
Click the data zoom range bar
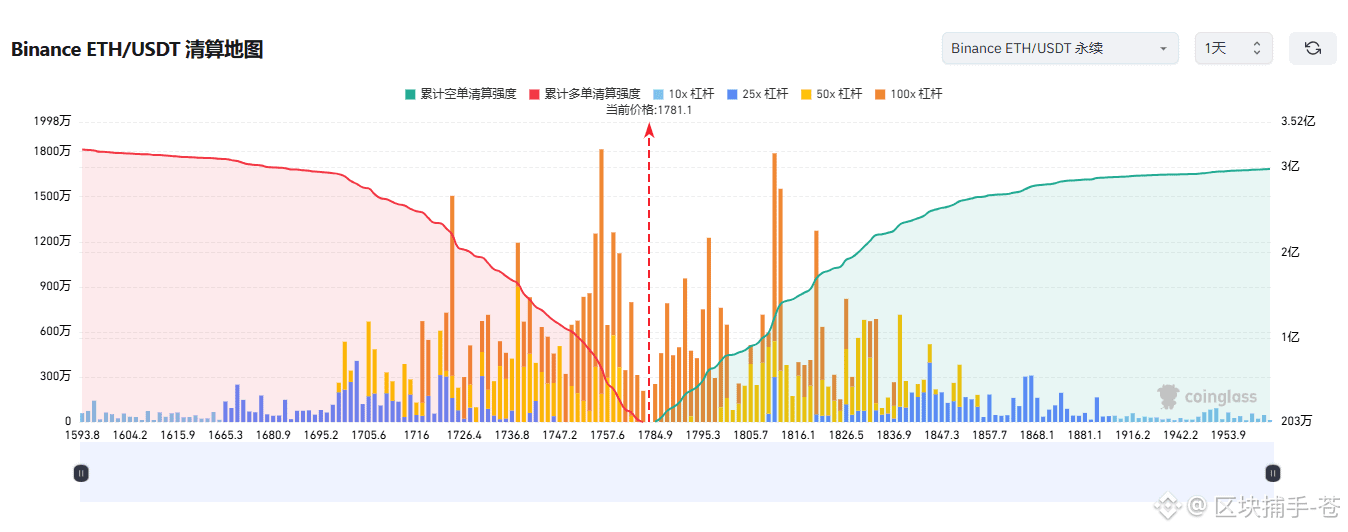(677, 472)
